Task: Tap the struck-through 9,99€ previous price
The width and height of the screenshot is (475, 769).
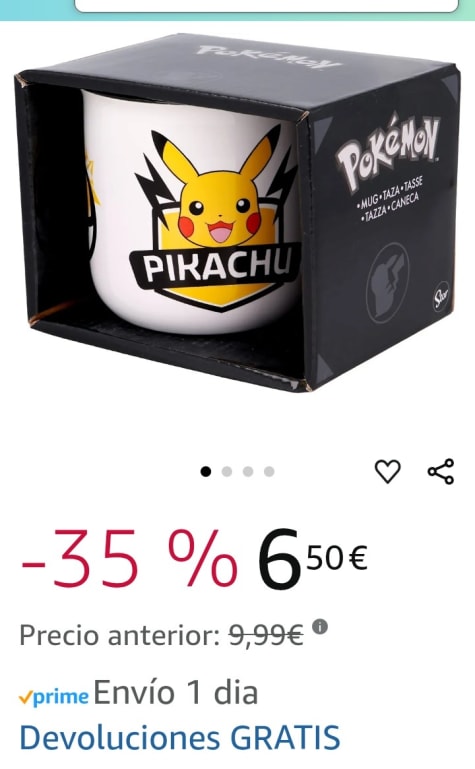Action: (x=266, y=635)
